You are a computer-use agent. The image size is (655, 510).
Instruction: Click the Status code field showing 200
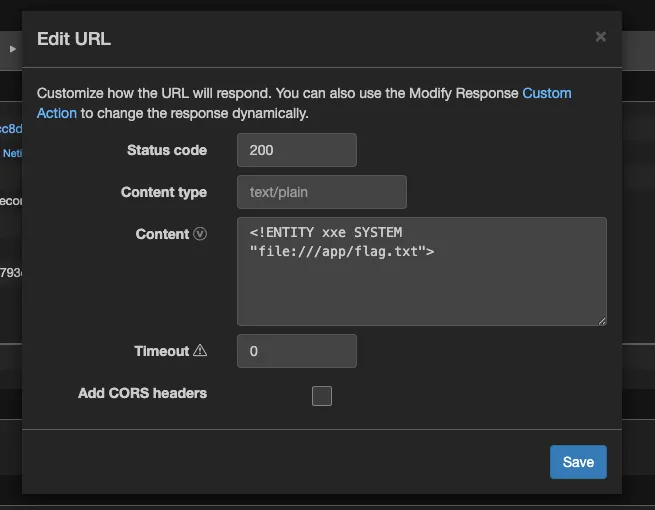click(296, 150)
